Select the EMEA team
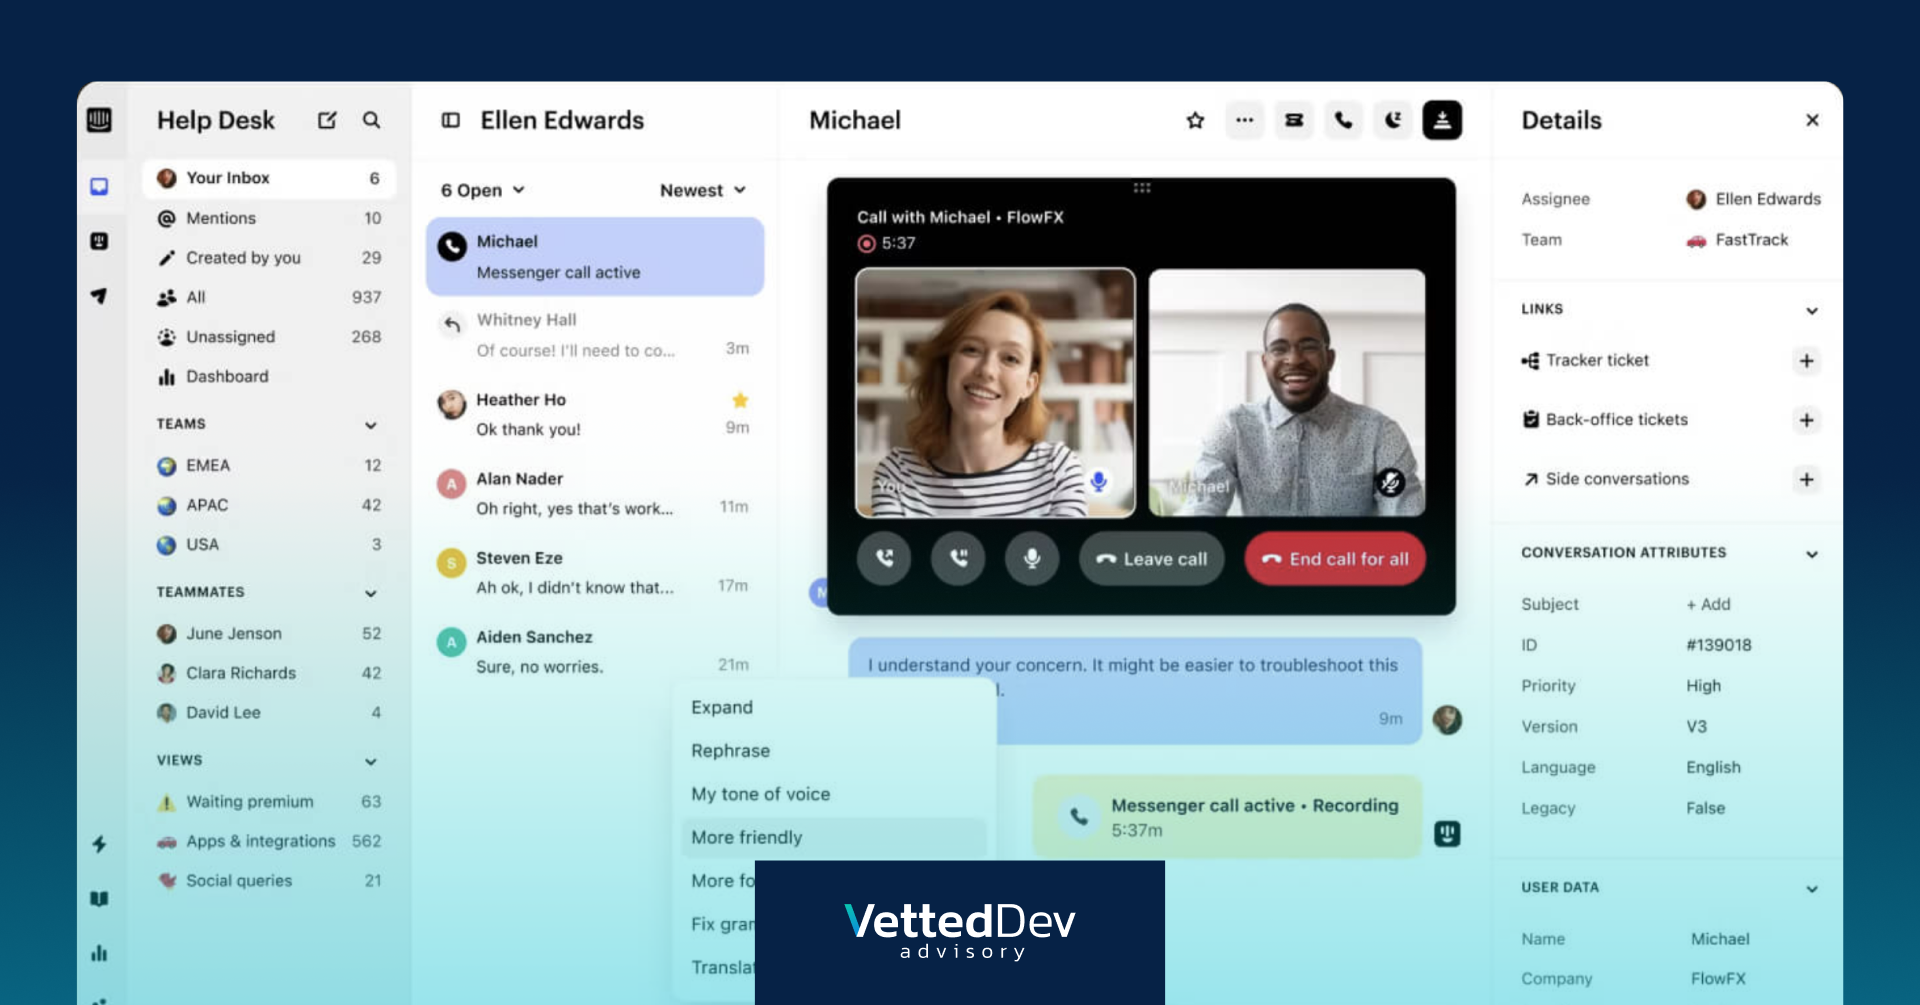 (269, 465)
